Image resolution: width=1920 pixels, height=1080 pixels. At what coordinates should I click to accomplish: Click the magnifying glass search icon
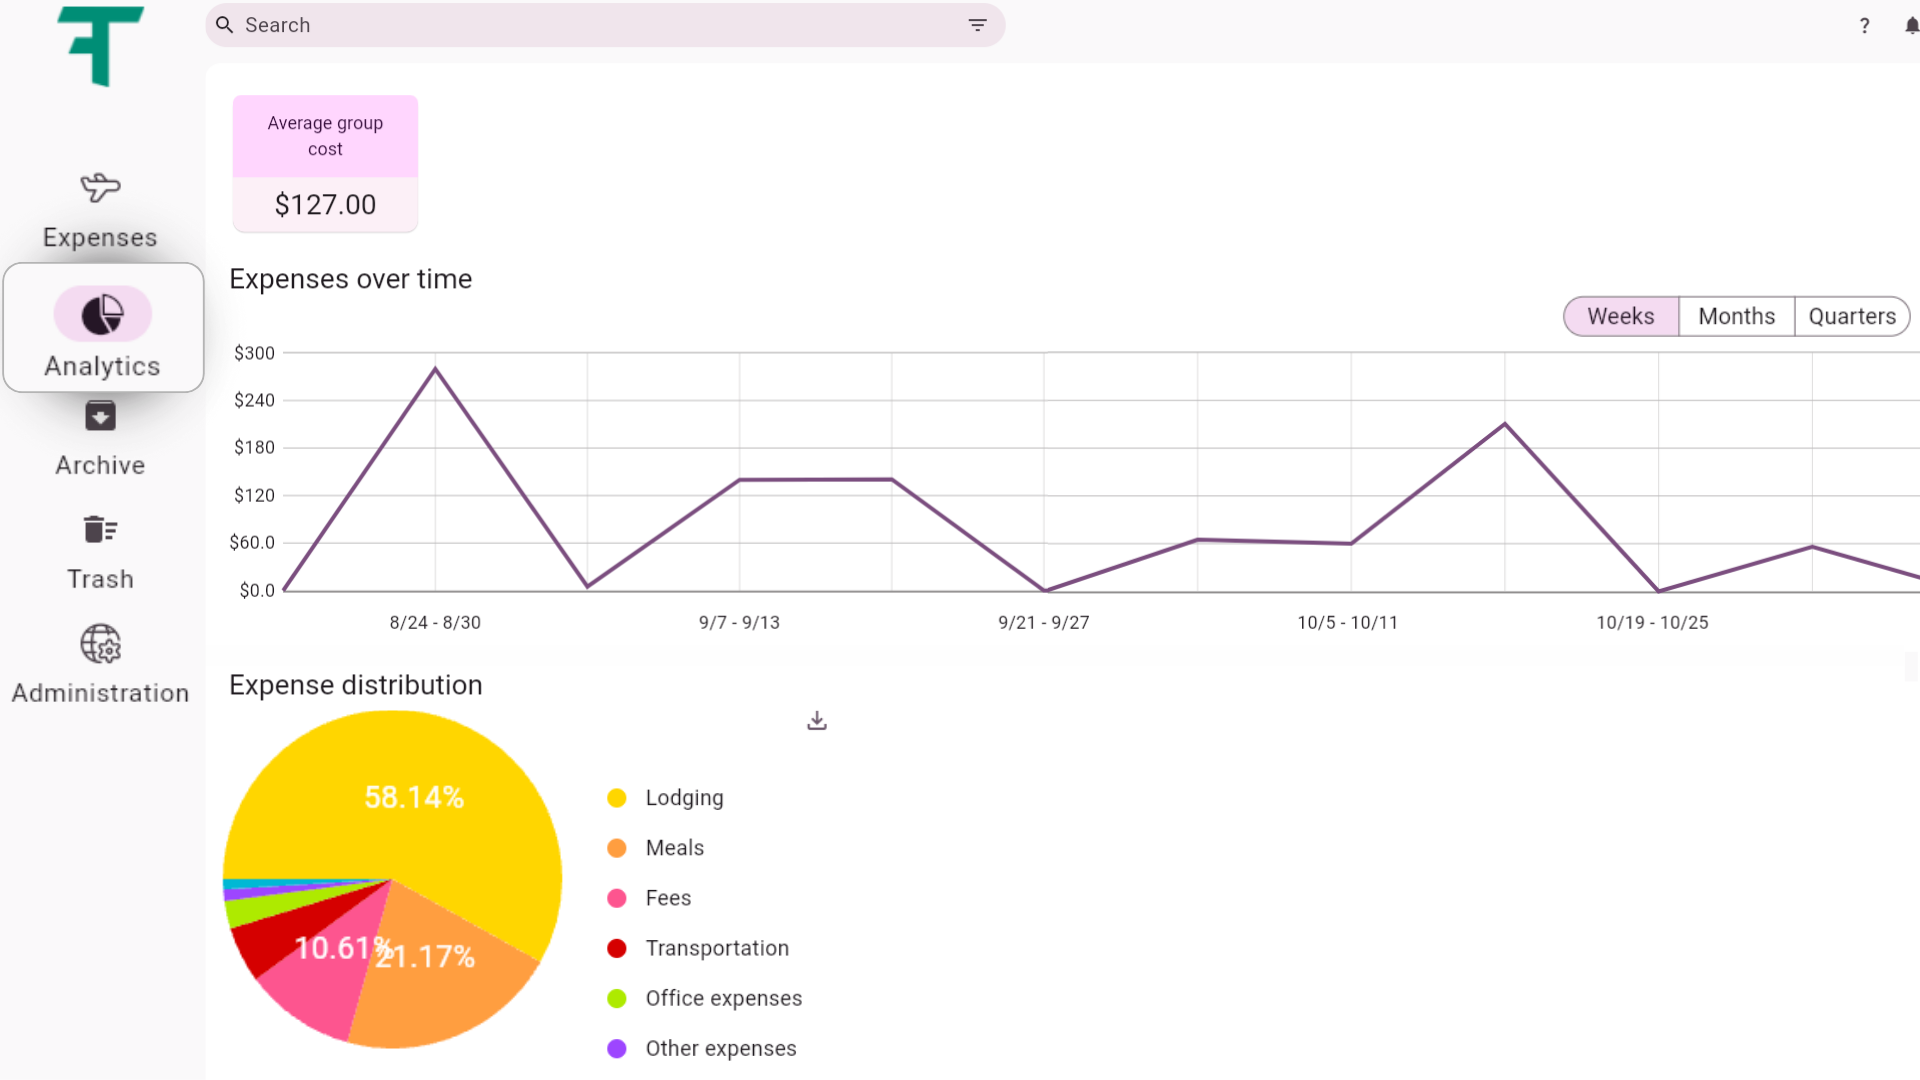(224, 24)
